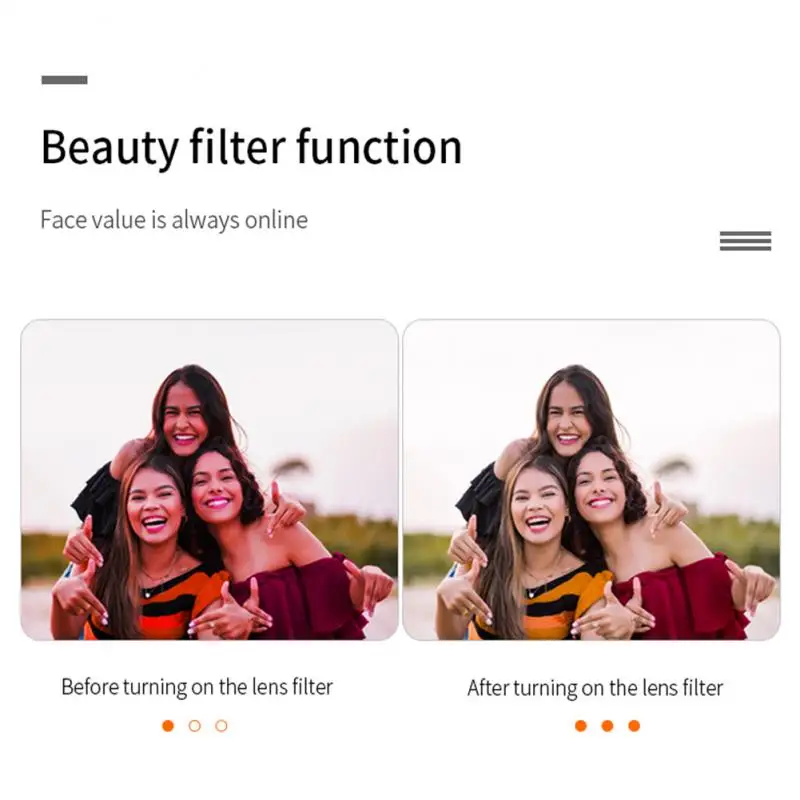Viewport: 800px width, 800px height.
Task: Open the three-line hamburger menu icon
Action: (745, 241)
